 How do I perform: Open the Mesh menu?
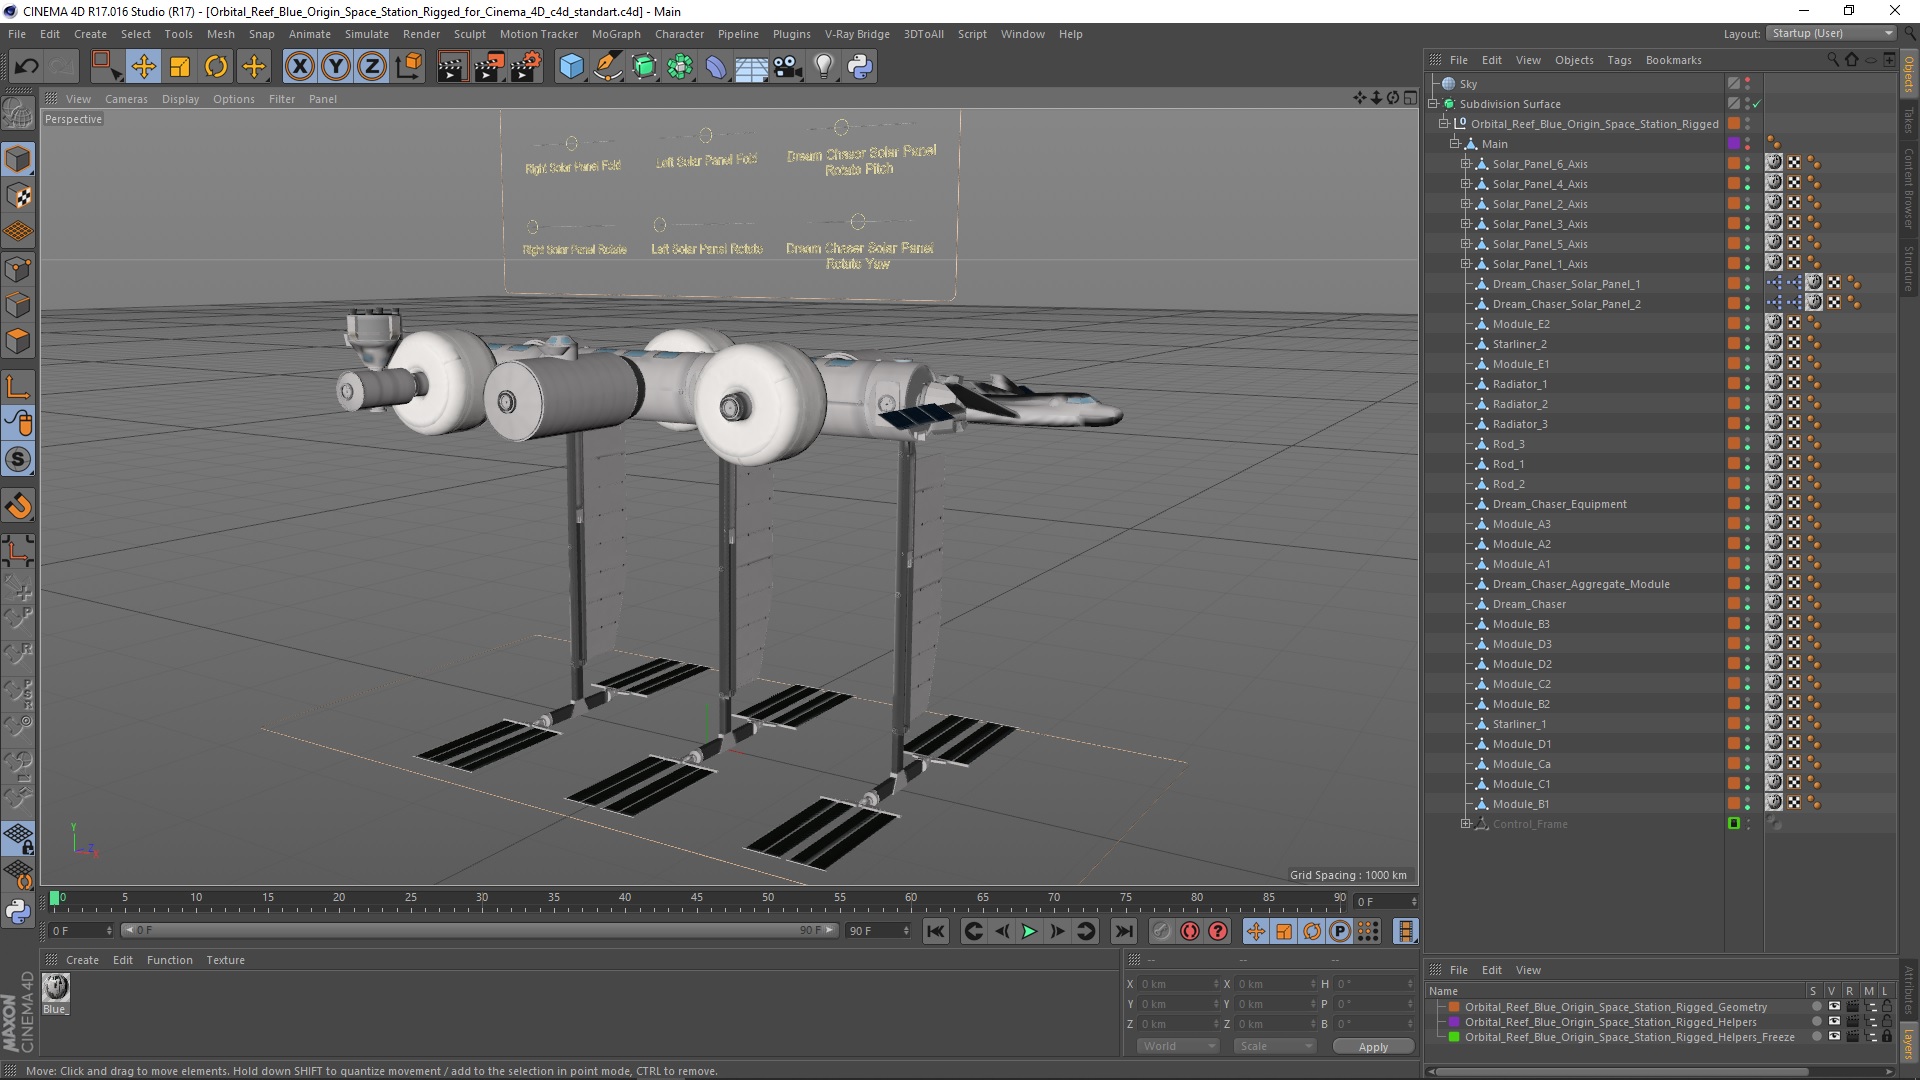click(220, 34)
